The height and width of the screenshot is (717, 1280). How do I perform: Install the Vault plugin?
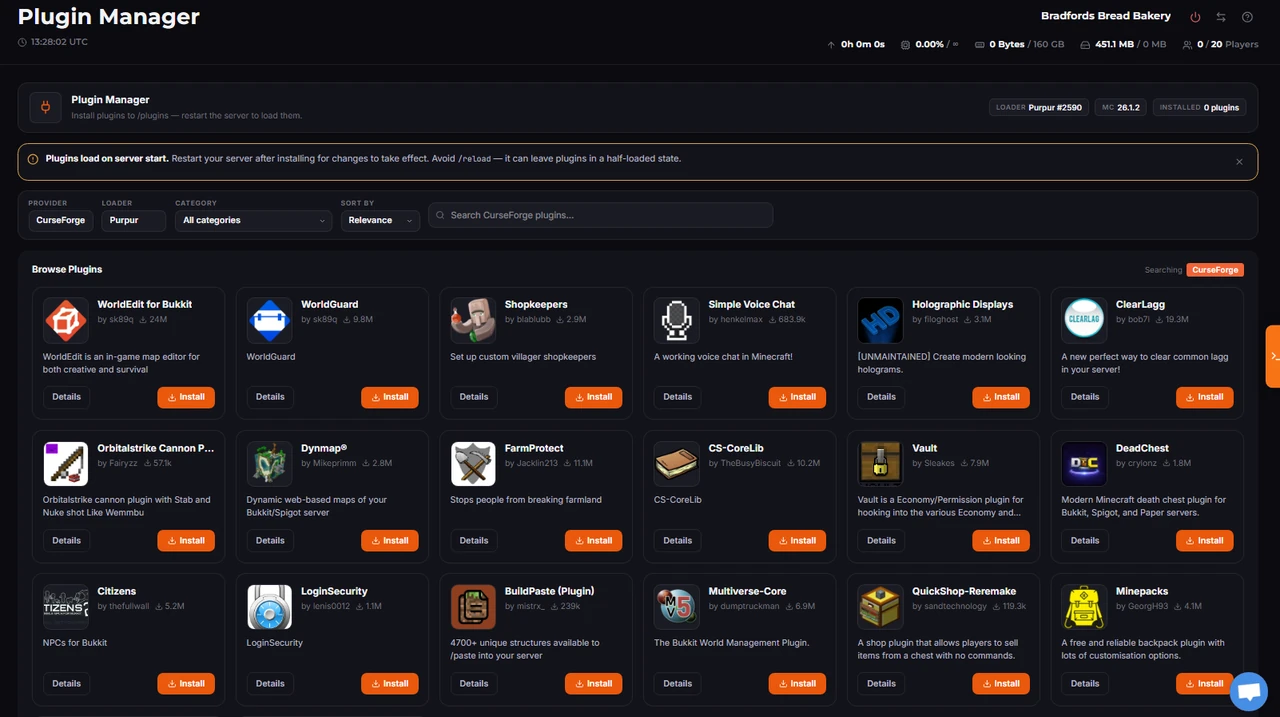tap(1001, 540)
